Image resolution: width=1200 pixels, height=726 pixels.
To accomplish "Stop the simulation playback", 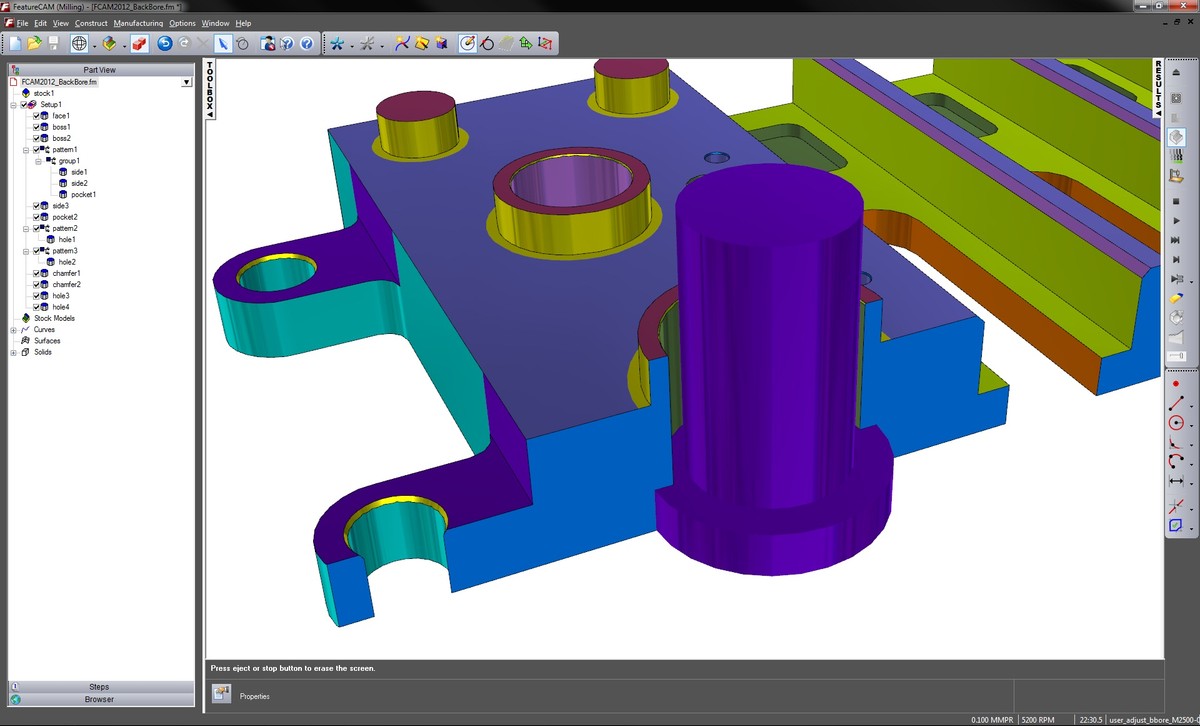I will (x=1177, y=201).
